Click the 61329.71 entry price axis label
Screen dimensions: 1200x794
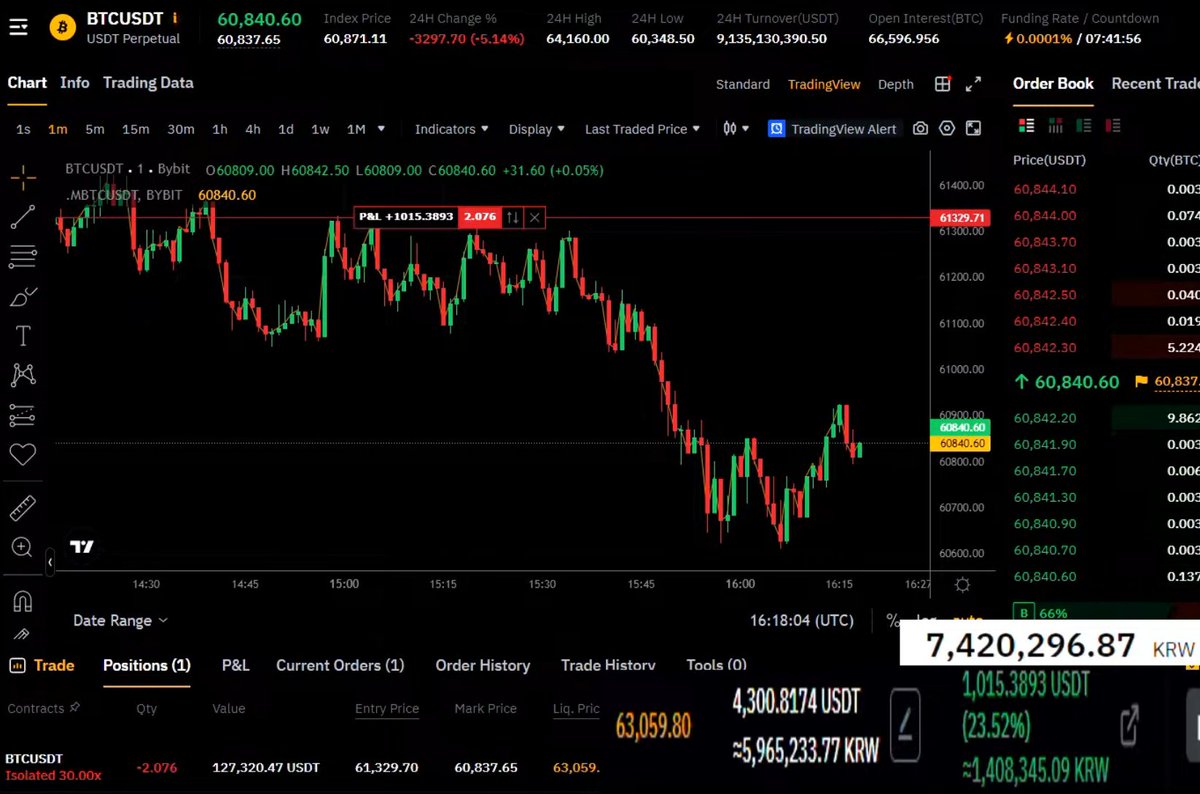pos(961,217)
